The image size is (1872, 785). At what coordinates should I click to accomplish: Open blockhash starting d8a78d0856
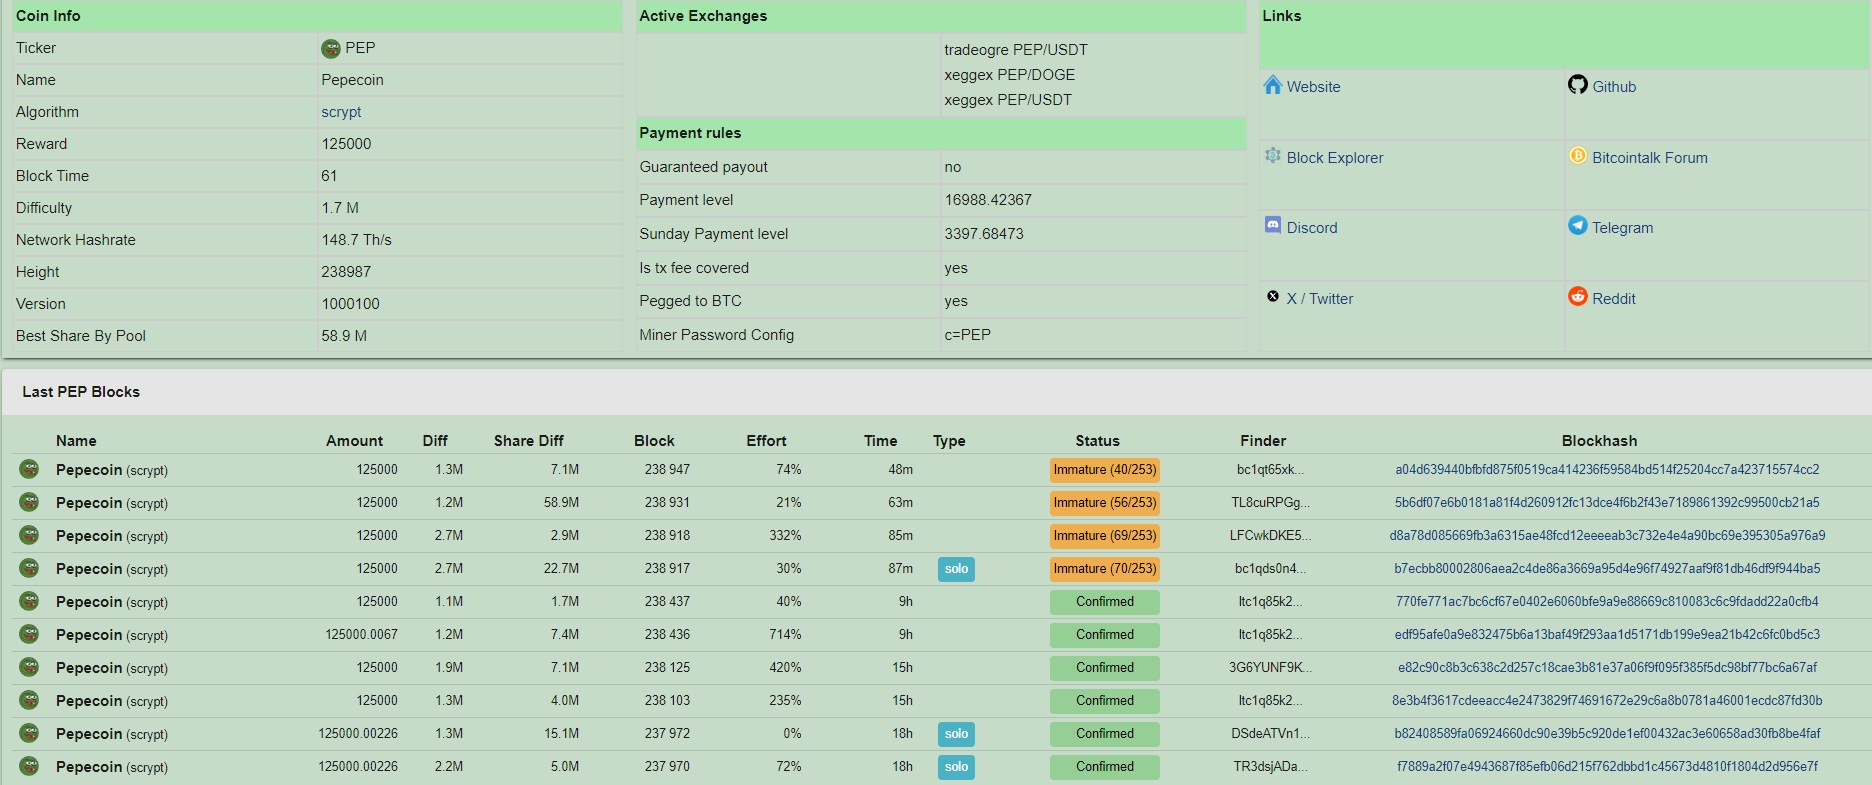1607,535
